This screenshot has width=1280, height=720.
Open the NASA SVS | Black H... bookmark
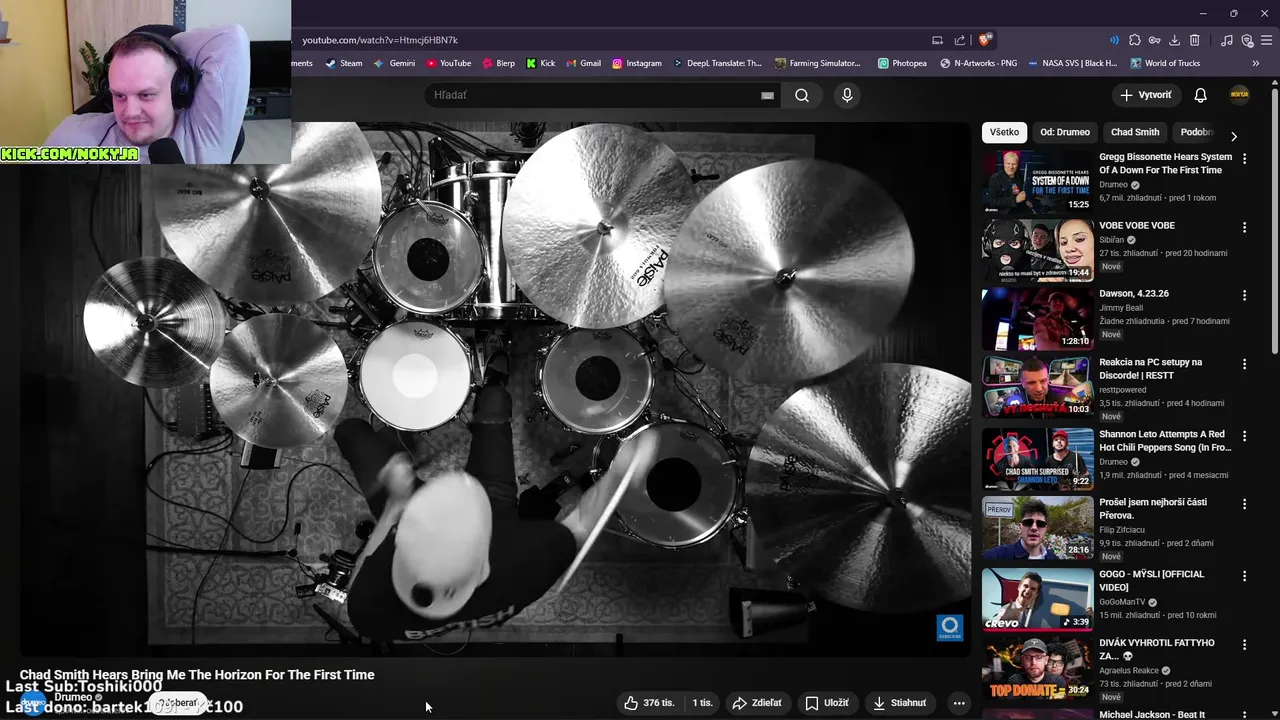pos(1072,63)
